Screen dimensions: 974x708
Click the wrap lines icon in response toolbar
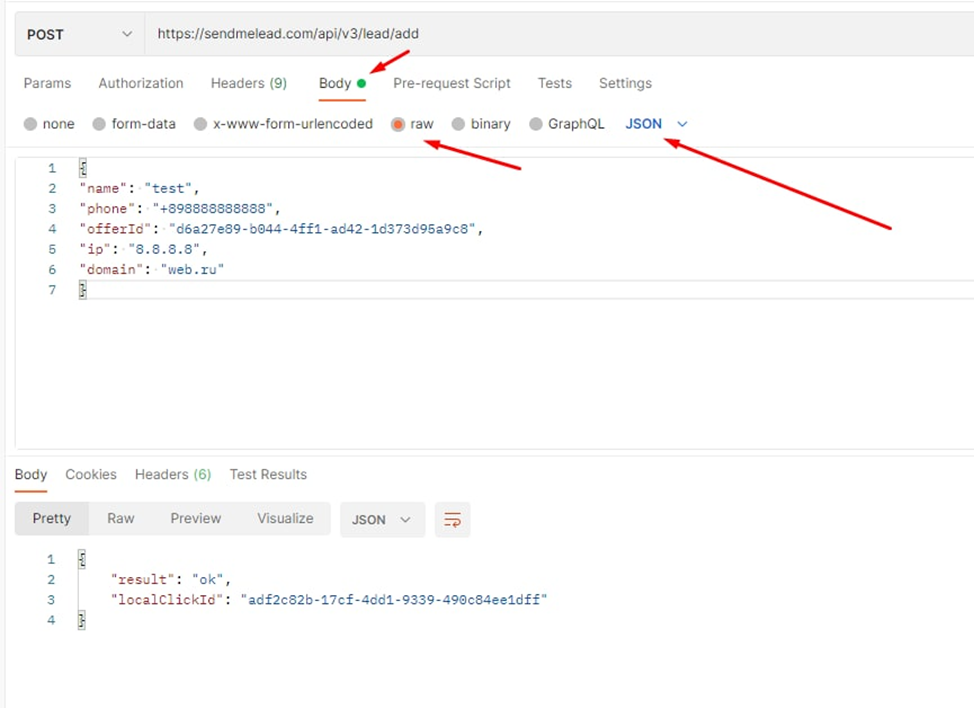453,520
